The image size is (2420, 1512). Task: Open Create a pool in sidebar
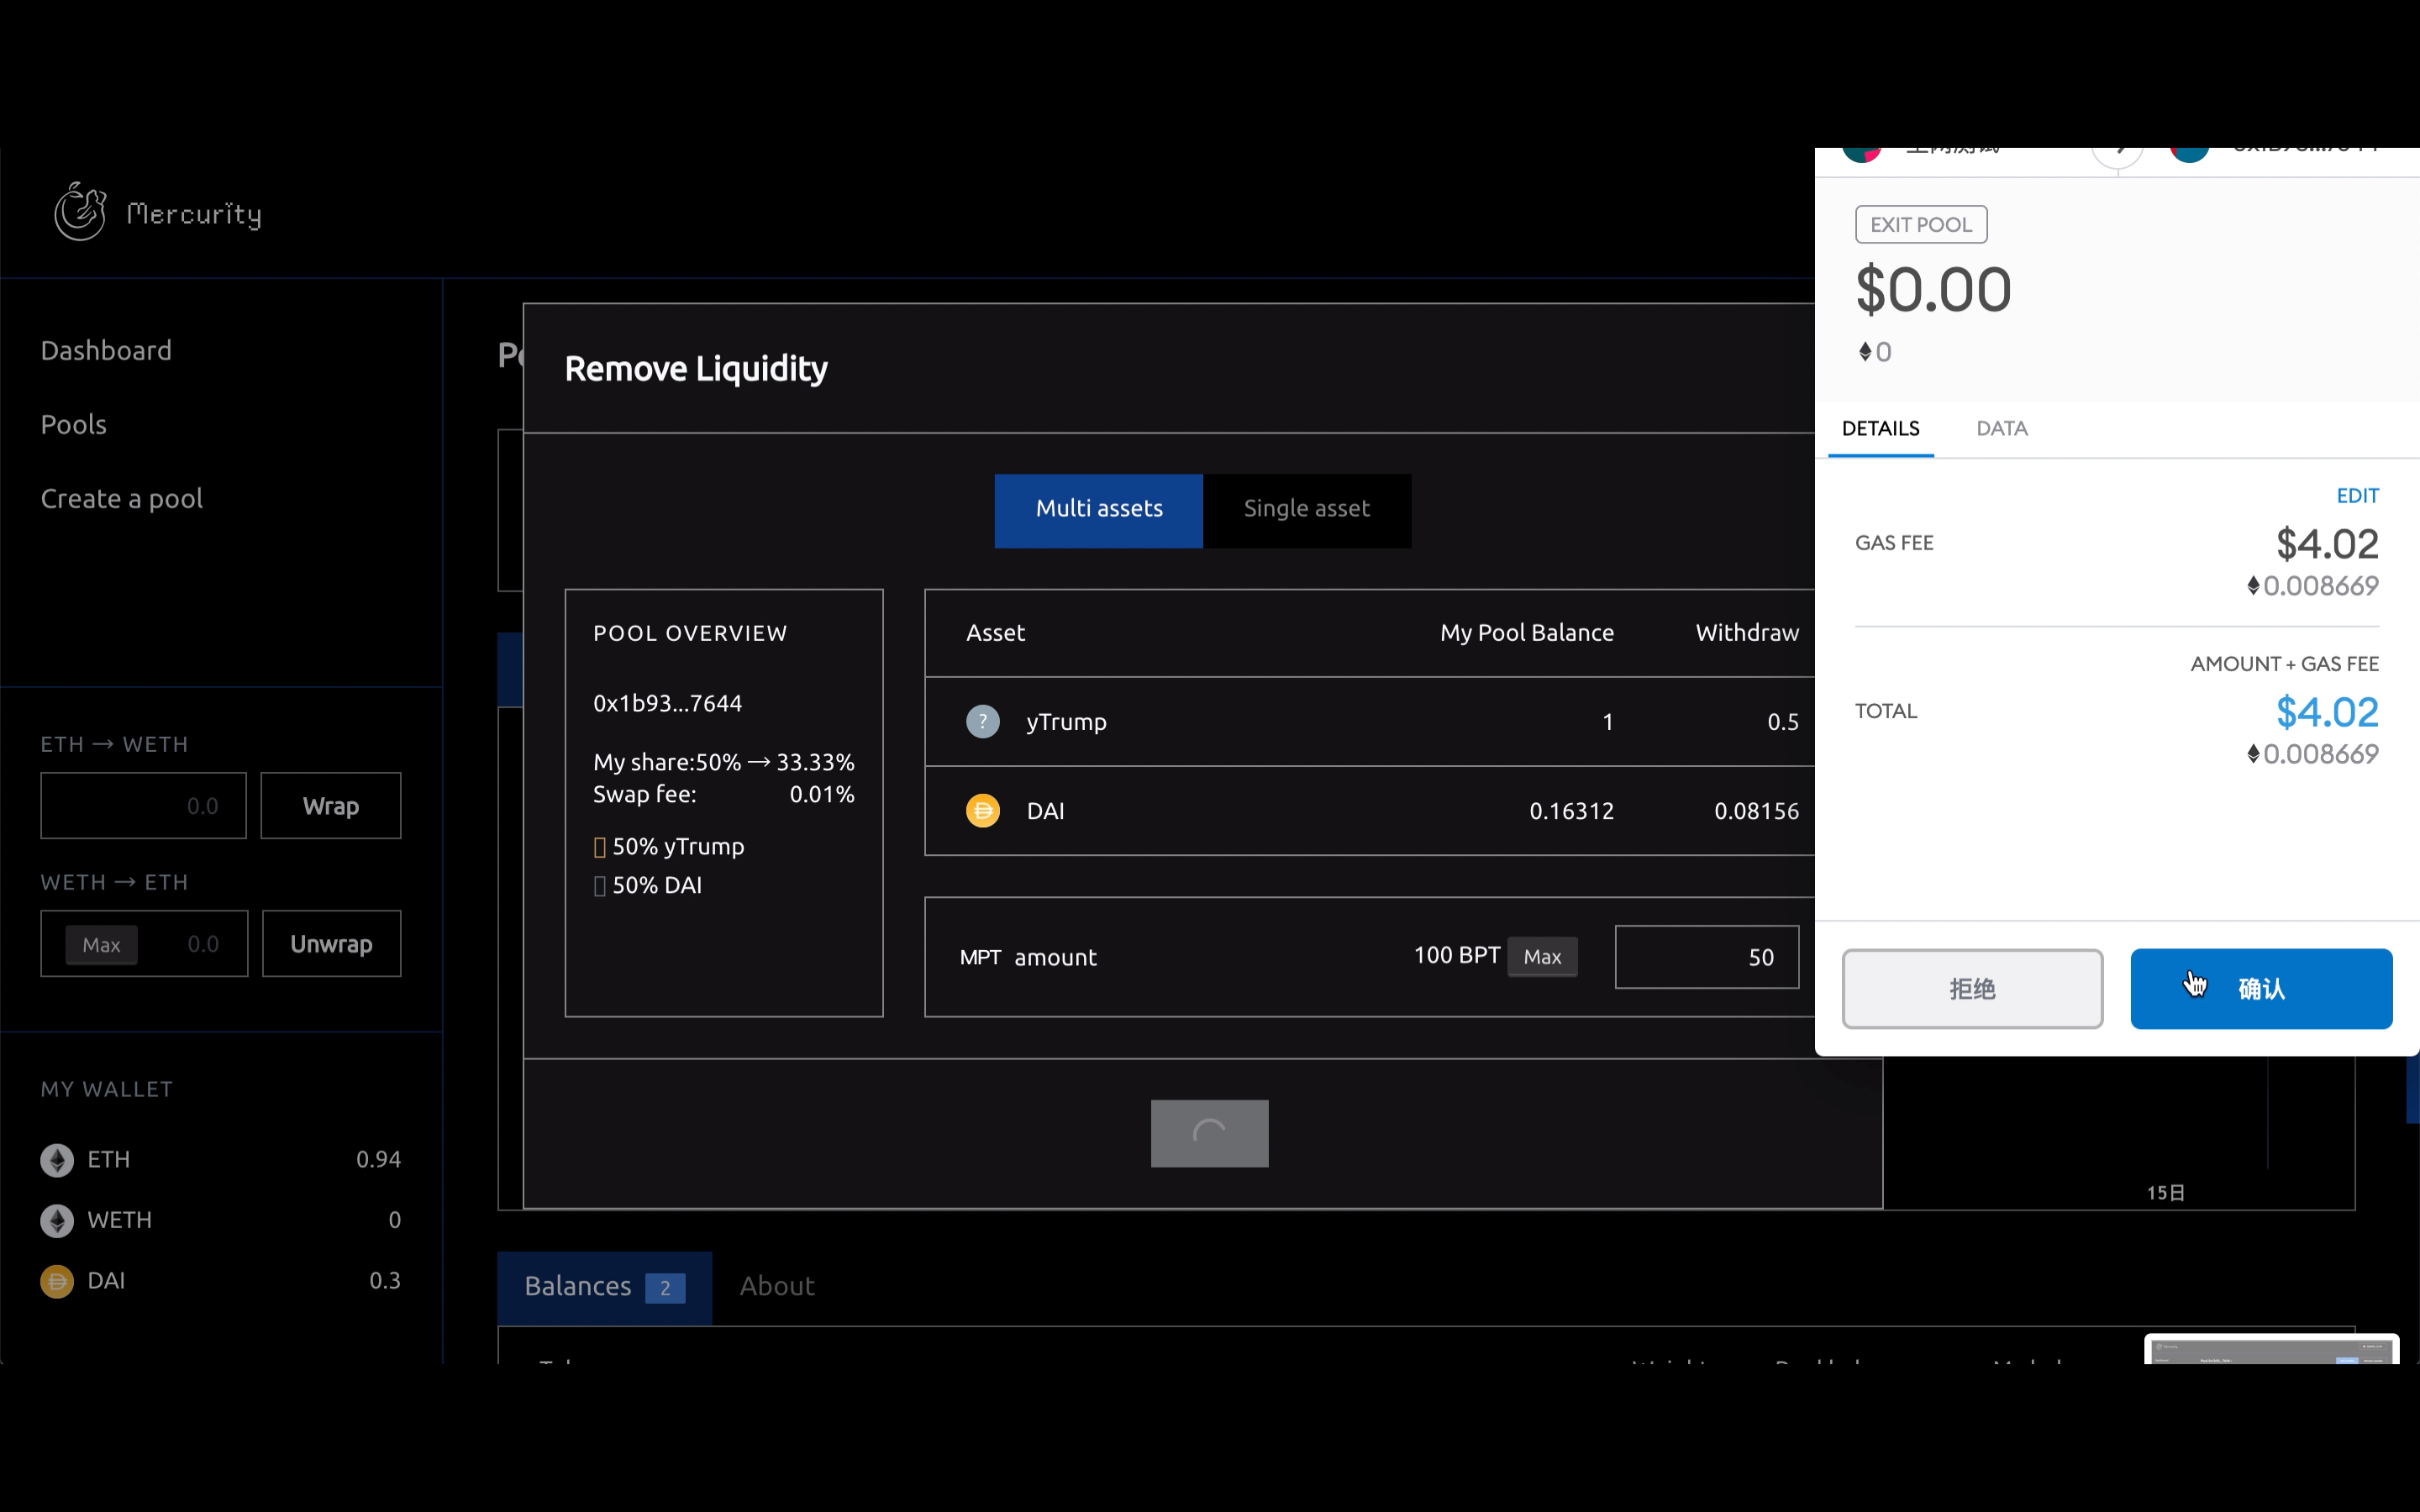click(x=122, y=499)
